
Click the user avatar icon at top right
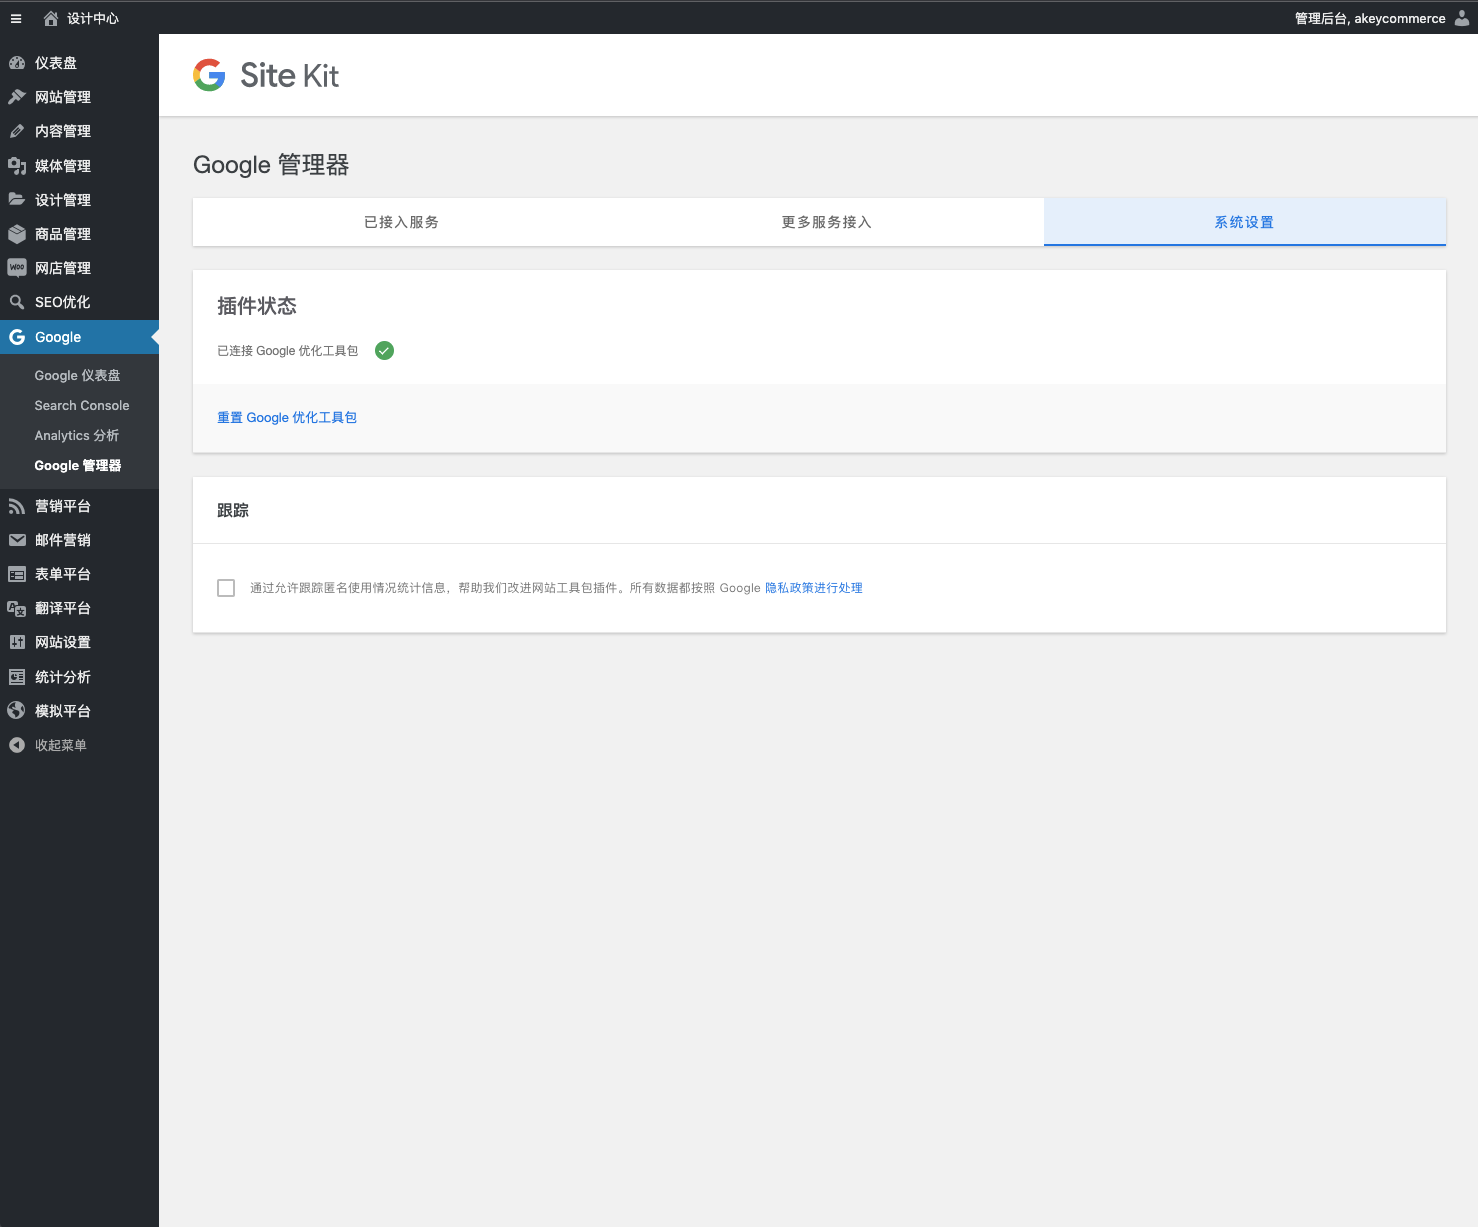click(x=1462, y=18)
